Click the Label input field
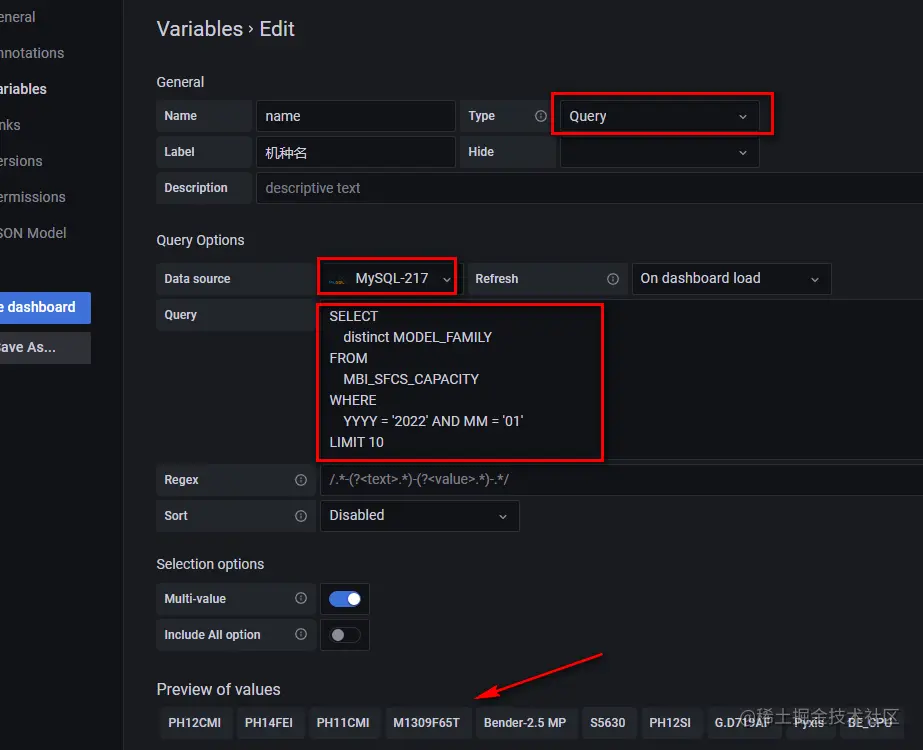Image resolution: width=923 pixels, height=750 pixels. click(x=356, y=152)
